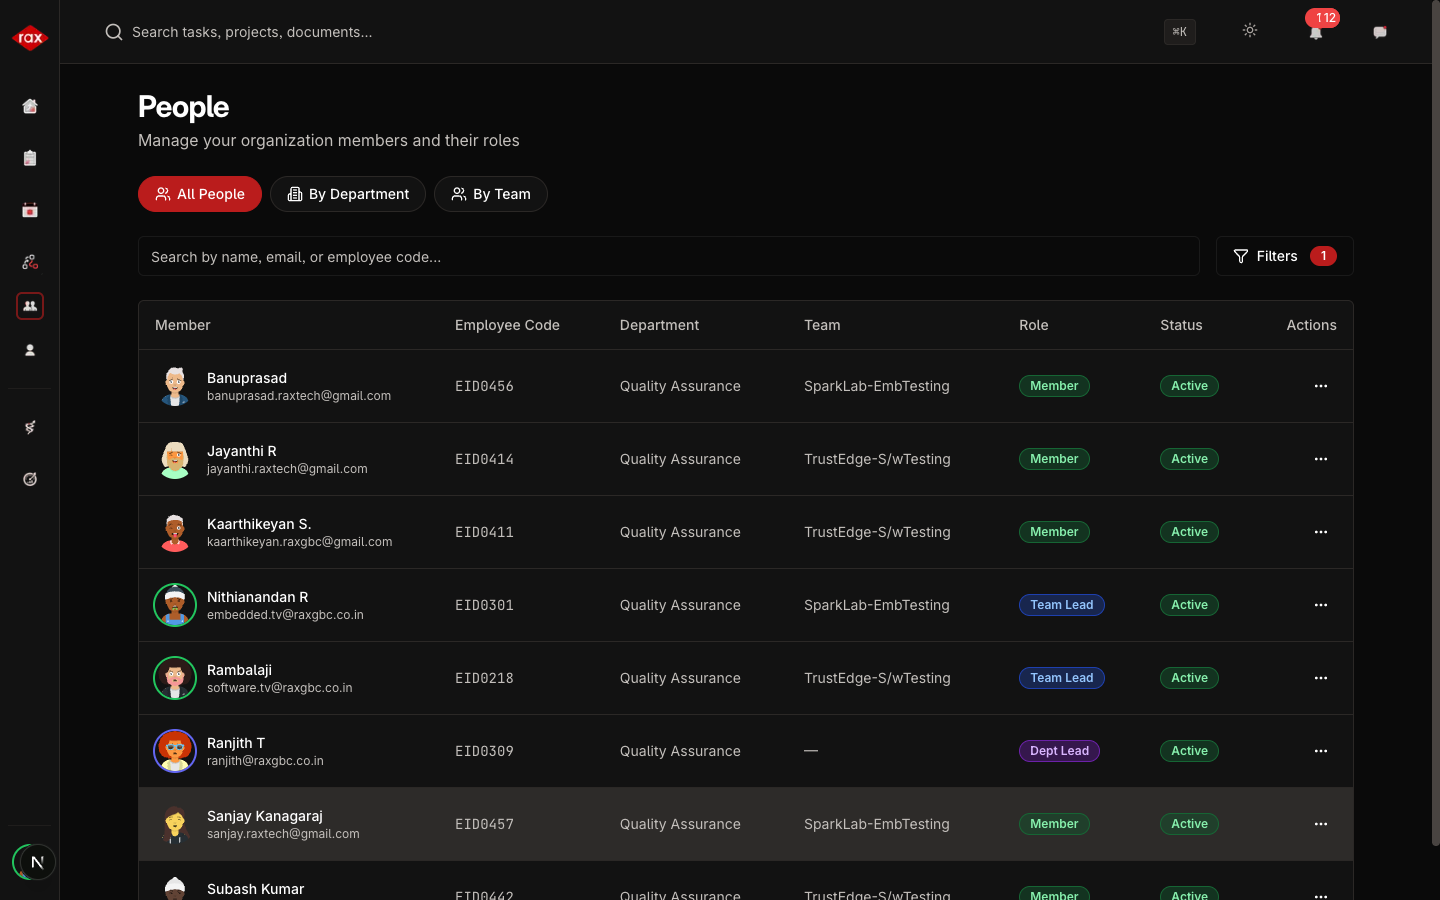Click the notification bell icon
Screen dimensions: 1440x900
1316,32
